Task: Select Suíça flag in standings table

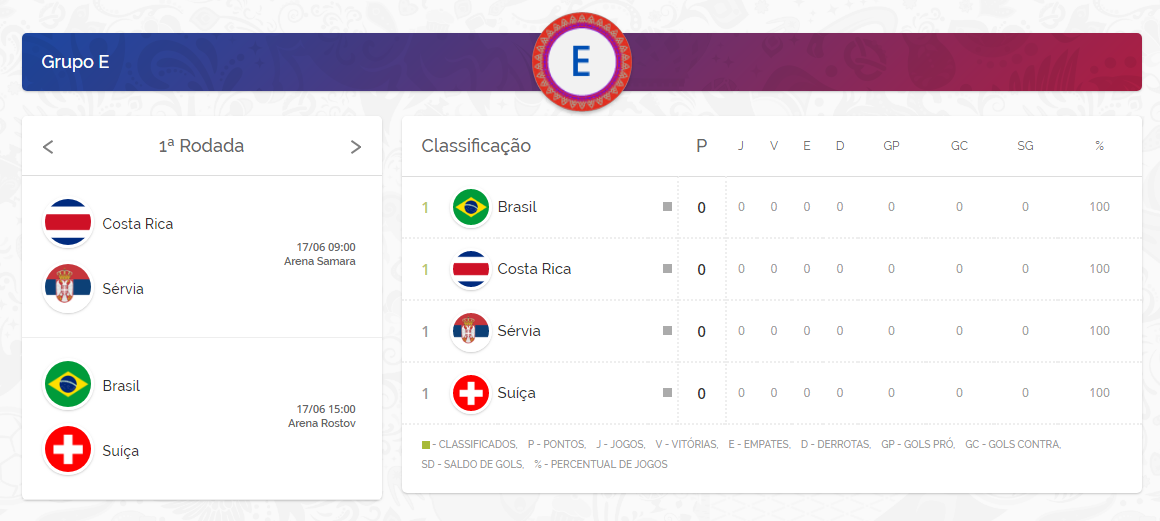Action: [470, 393]
